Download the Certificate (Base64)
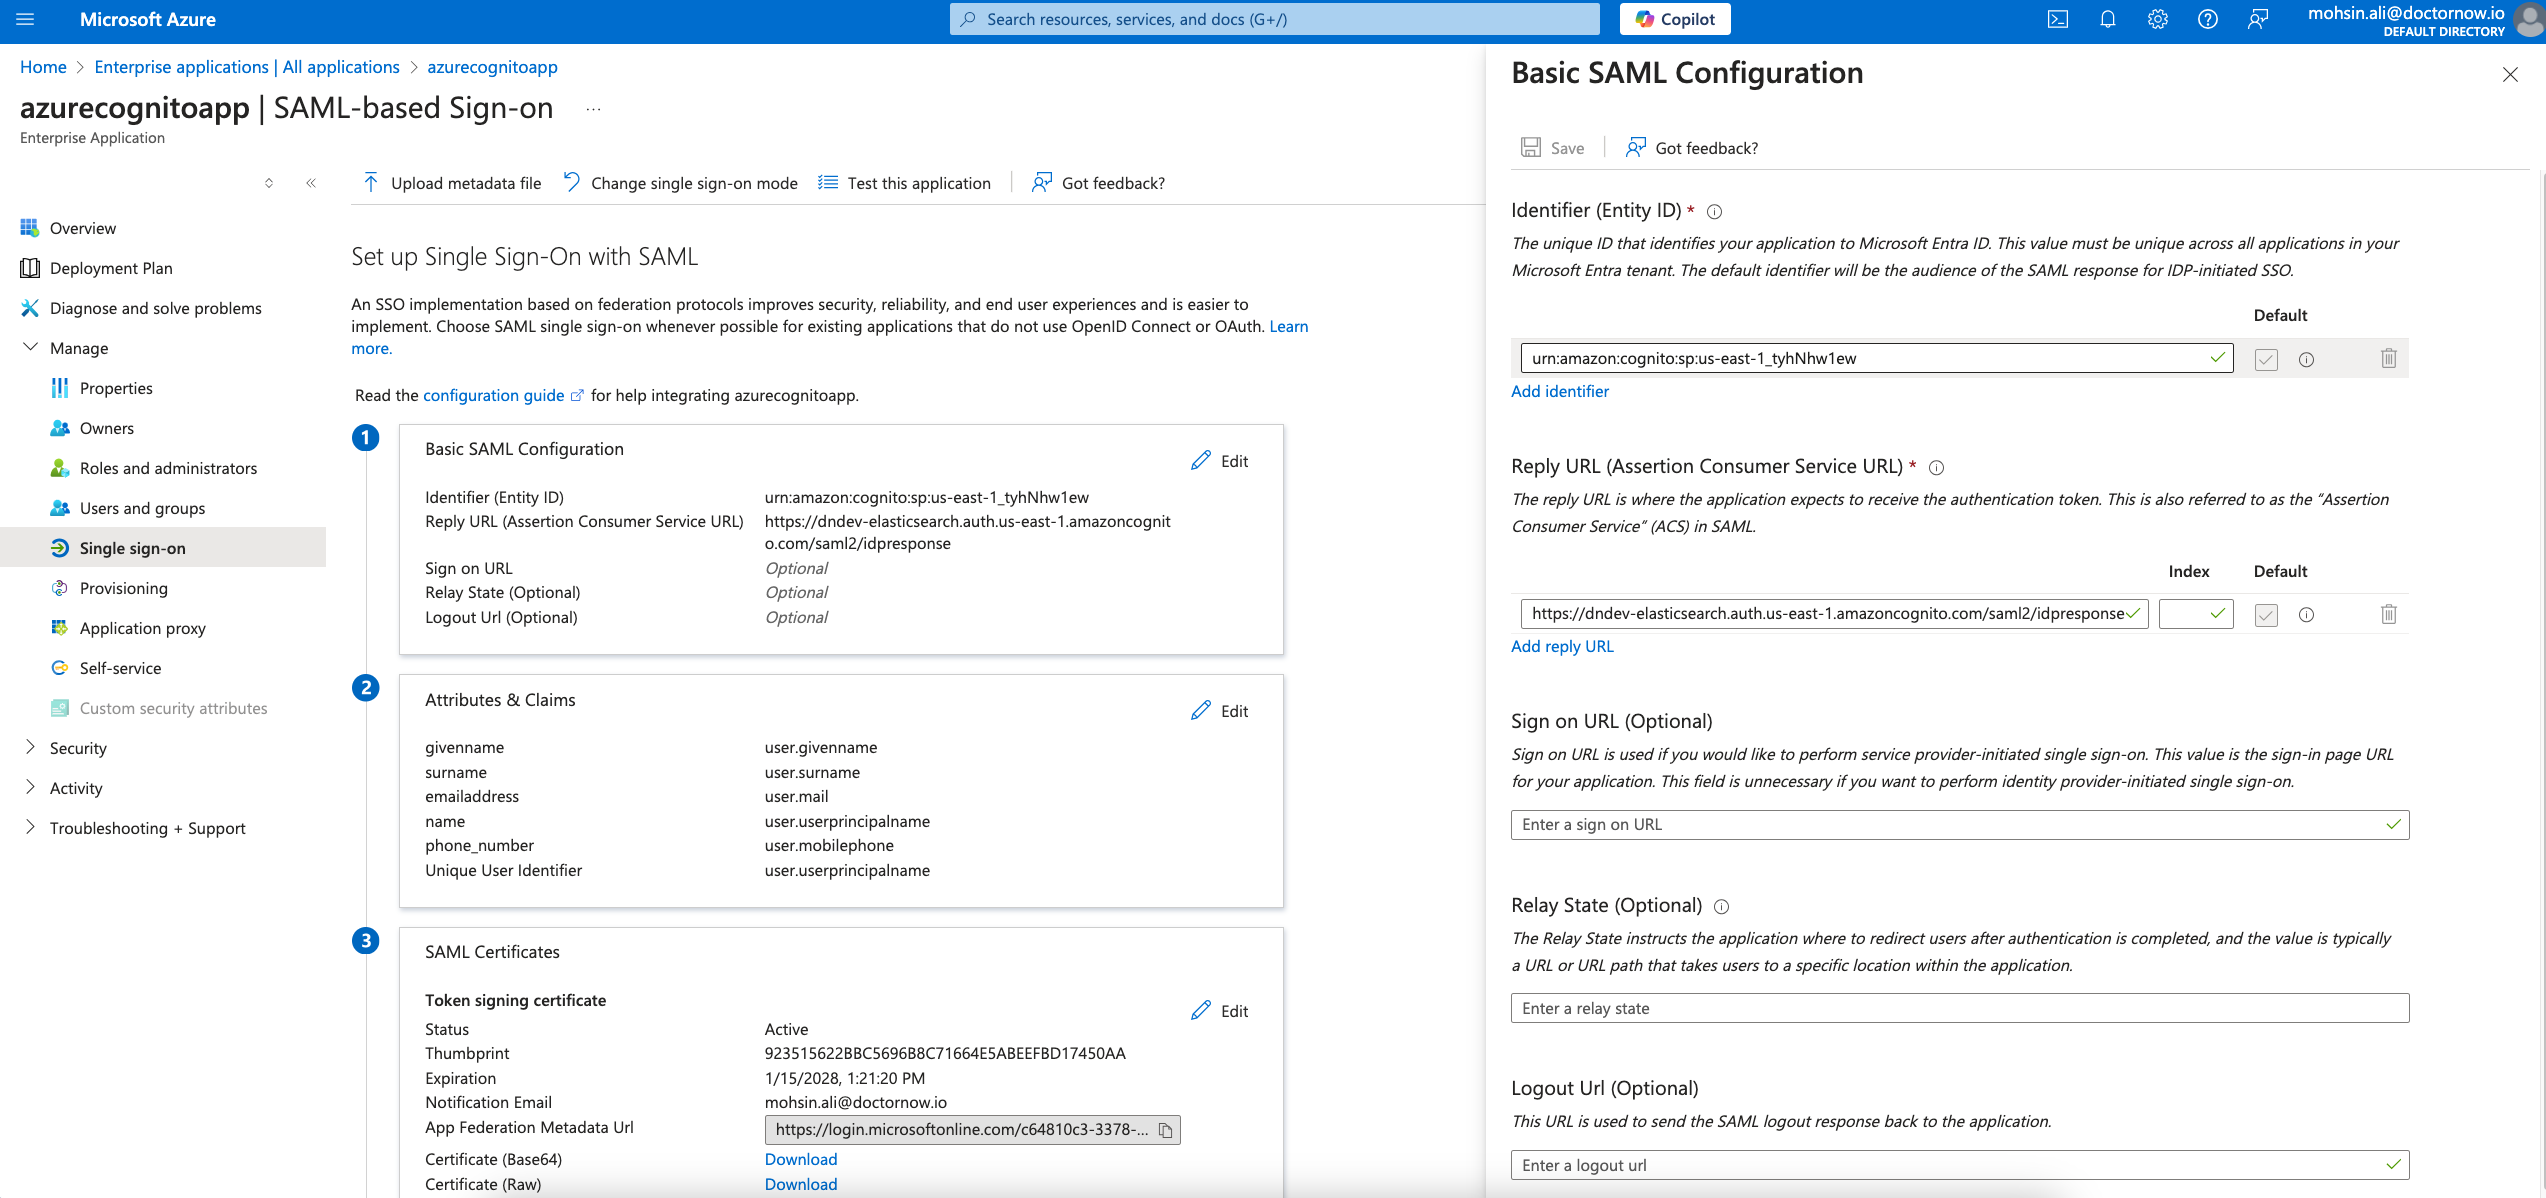 tap(801, 1159)
